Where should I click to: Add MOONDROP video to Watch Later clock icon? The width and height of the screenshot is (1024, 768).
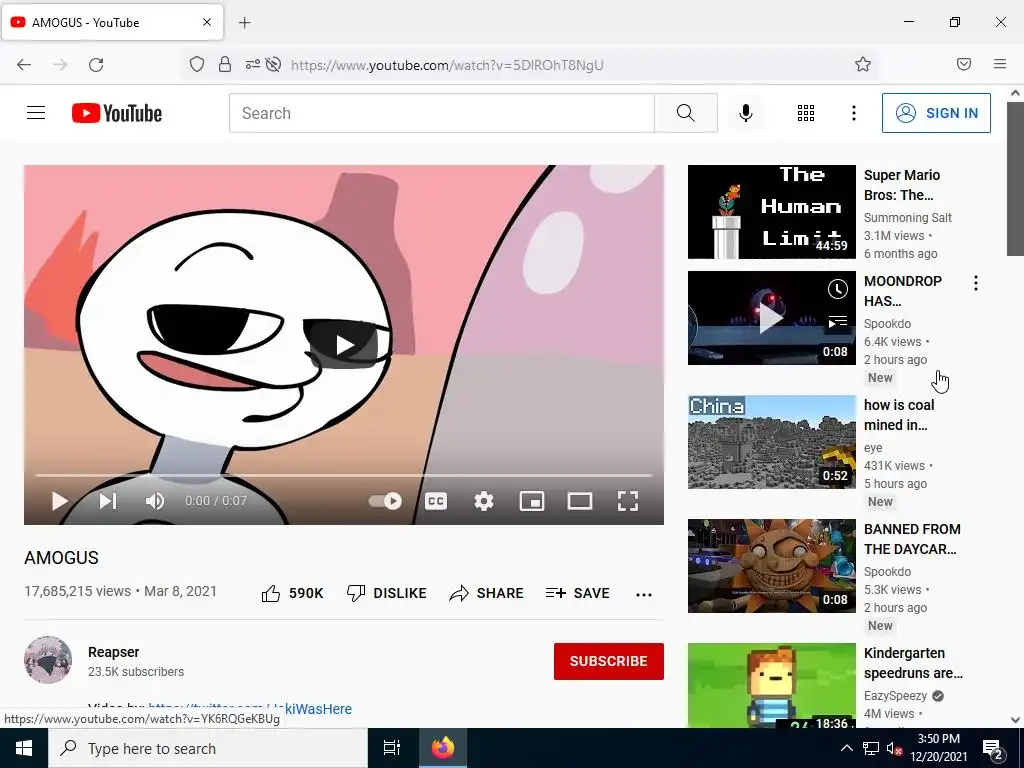click(x=837, y=289)
